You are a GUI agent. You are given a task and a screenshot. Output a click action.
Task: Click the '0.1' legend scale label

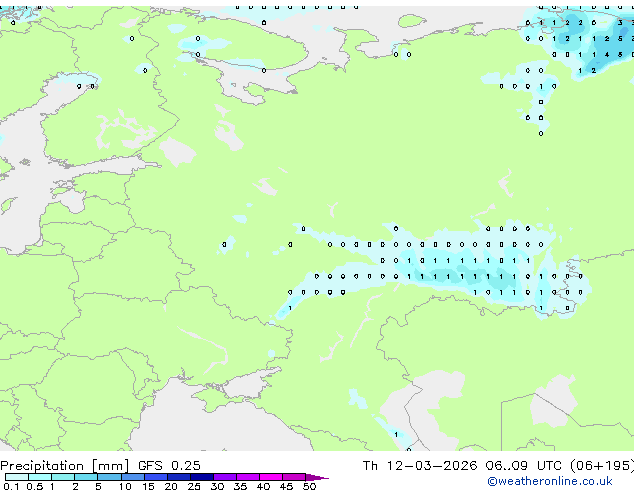click(11, 486)
